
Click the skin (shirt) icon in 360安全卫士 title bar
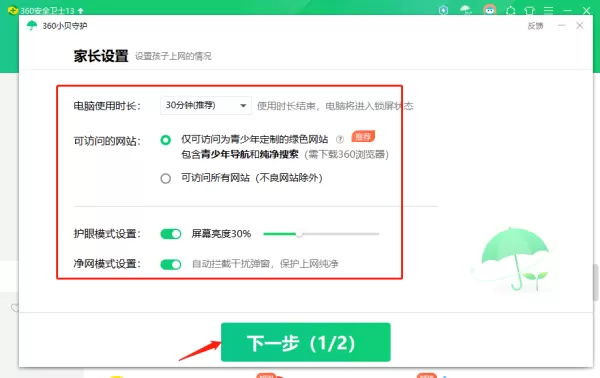[530, 10]
